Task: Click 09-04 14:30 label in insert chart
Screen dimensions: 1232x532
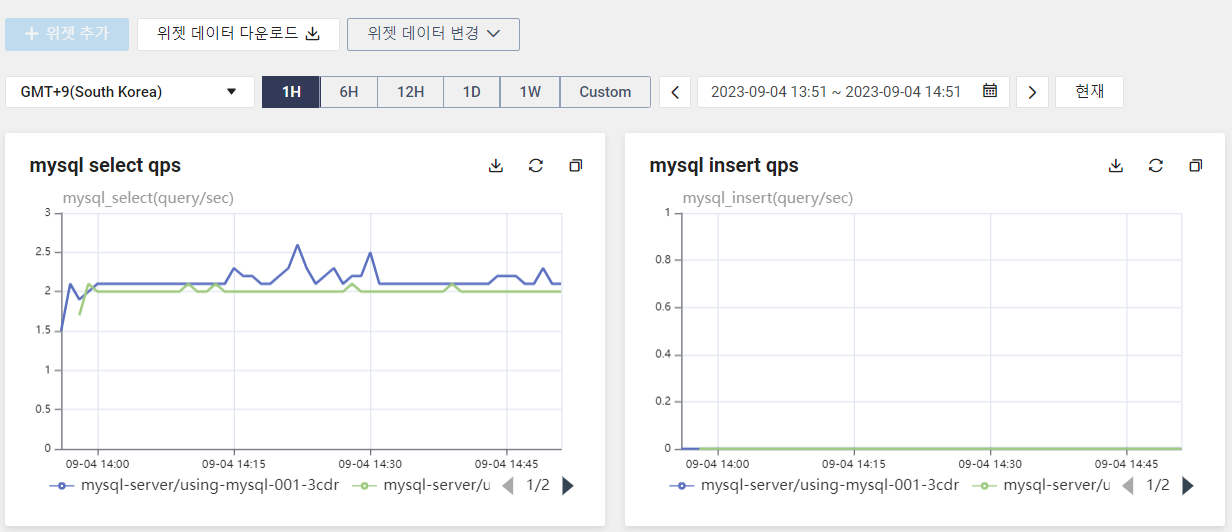Action: [x=990, y=464]
